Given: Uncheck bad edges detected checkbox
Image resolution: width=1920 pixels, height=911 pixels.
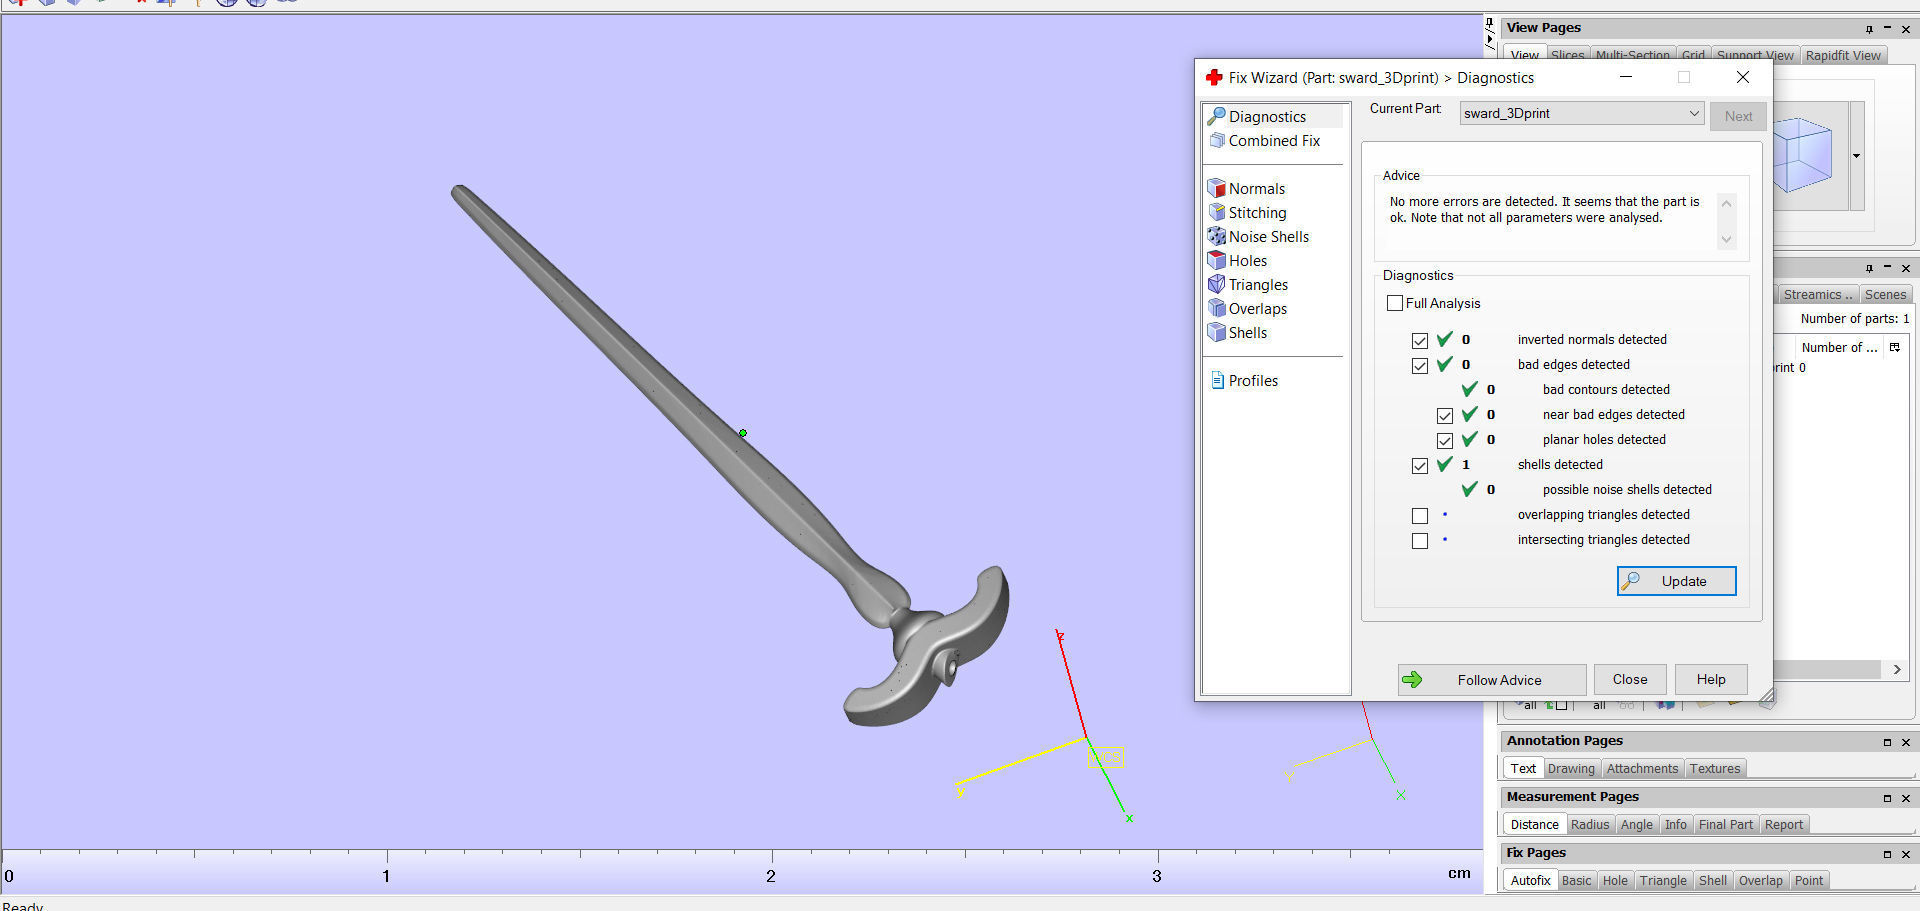Looking at the screenshot, I should [1420, 365].
